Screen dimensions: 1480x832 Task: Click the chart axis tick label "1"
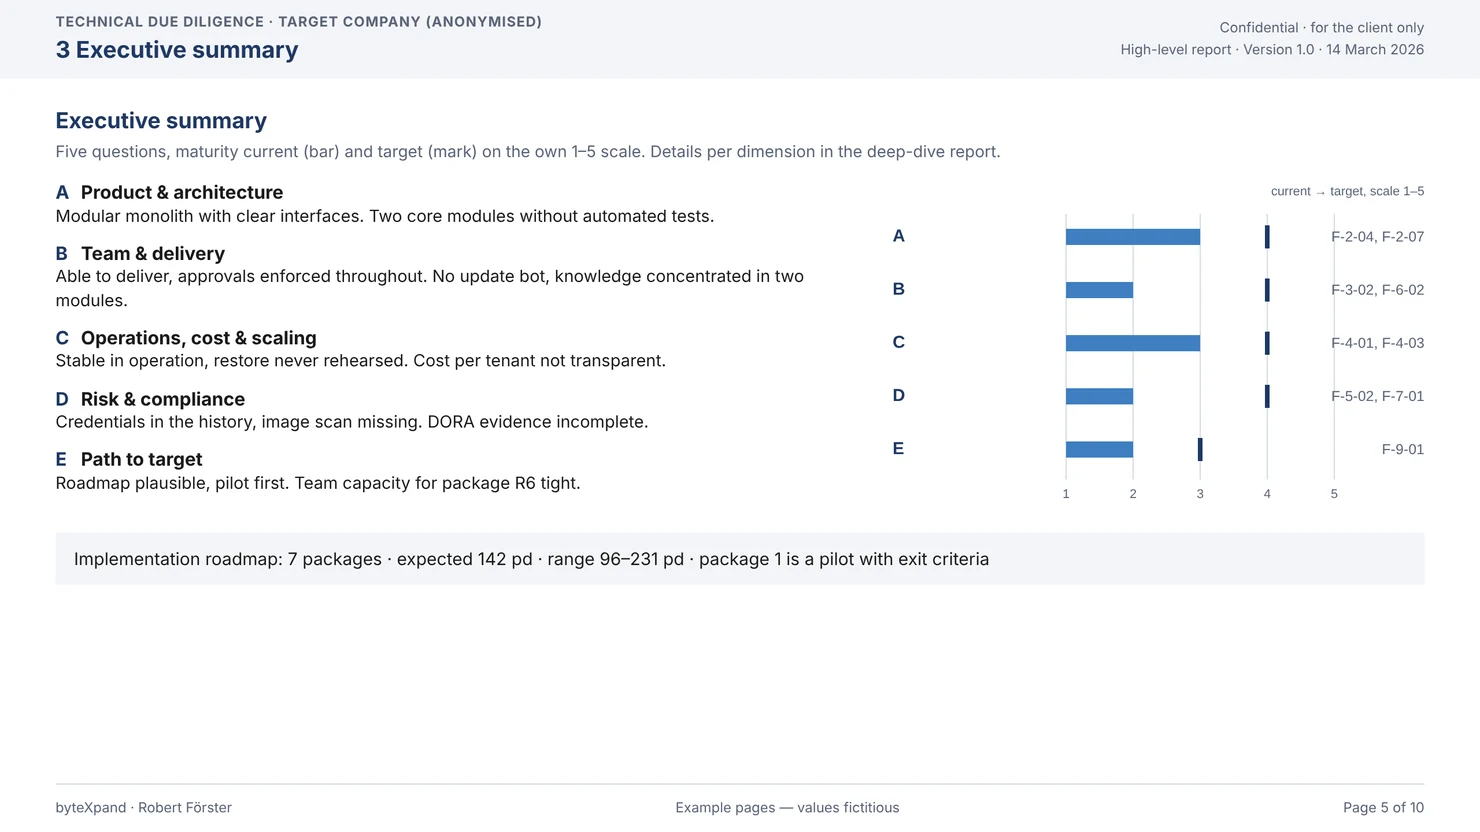1066,494
